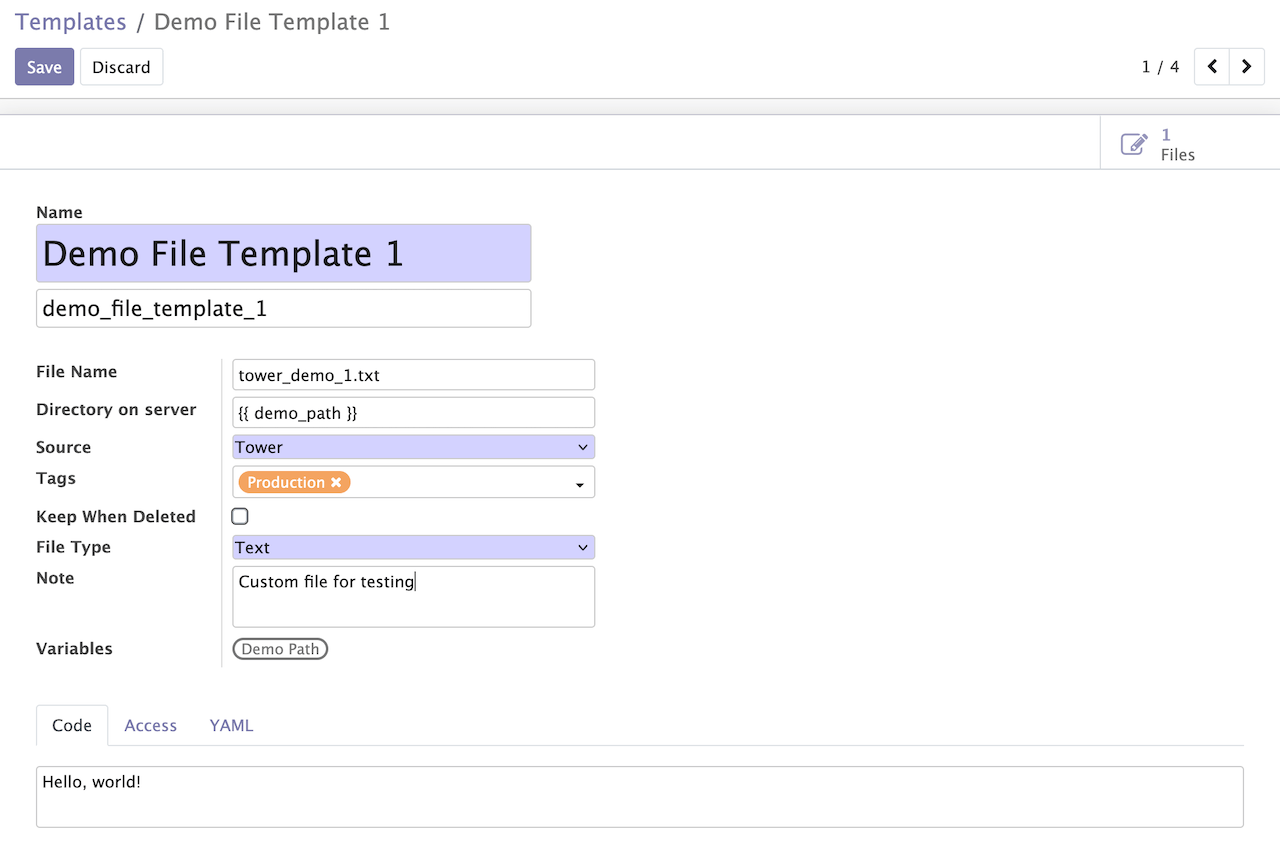Click the Demo Path variable button
This screenshot has height=849, width=1280.
point(280,648)
